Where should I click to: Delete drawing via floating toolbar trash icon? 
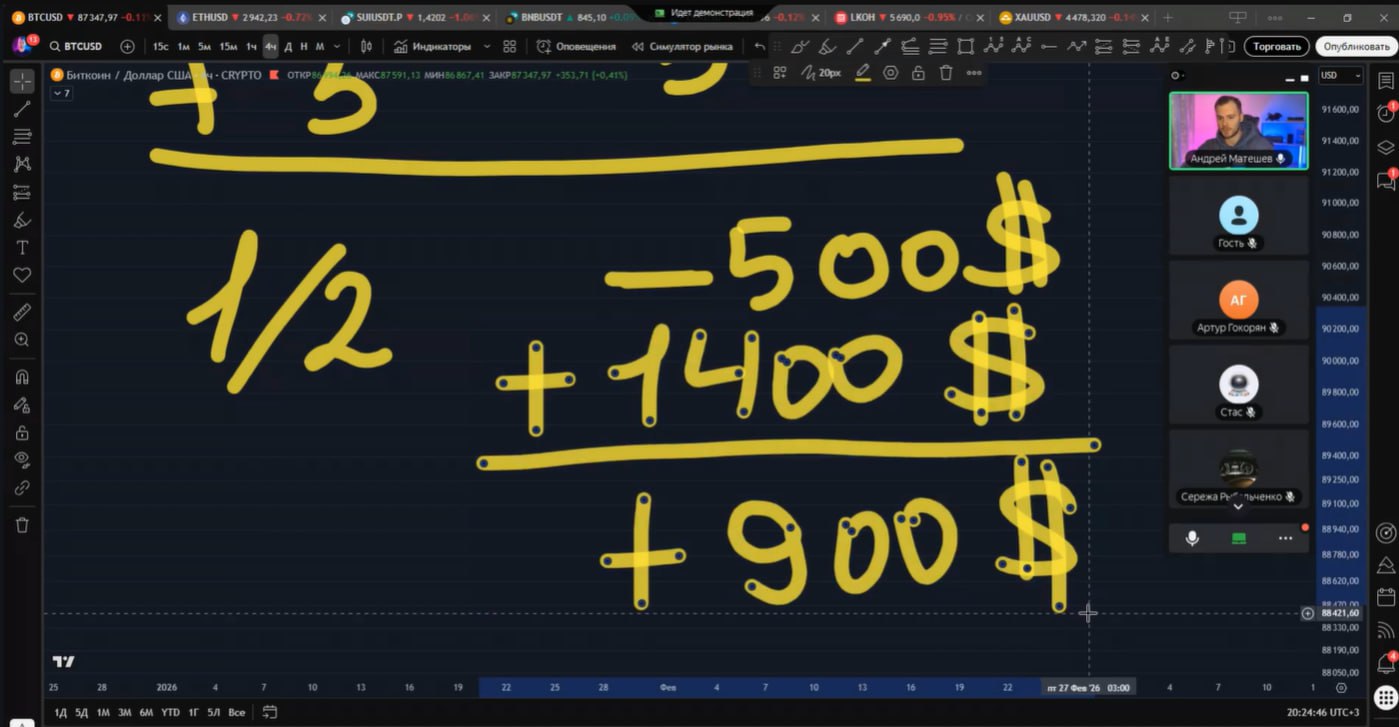(945, 73)
